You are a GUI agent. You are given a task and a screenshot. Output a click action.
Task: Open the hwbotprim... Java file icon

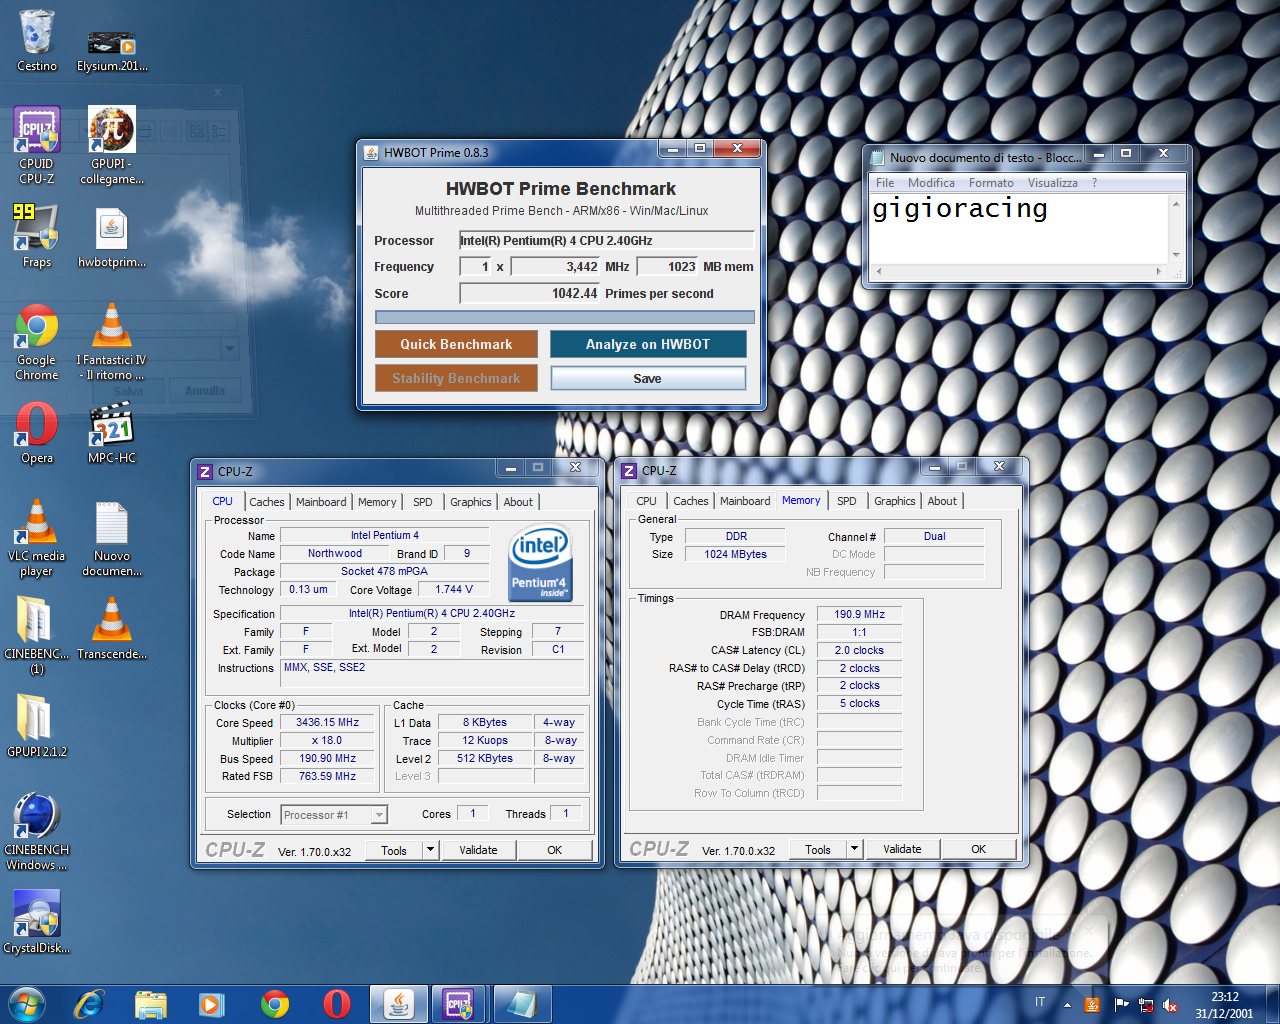point(112,238)
